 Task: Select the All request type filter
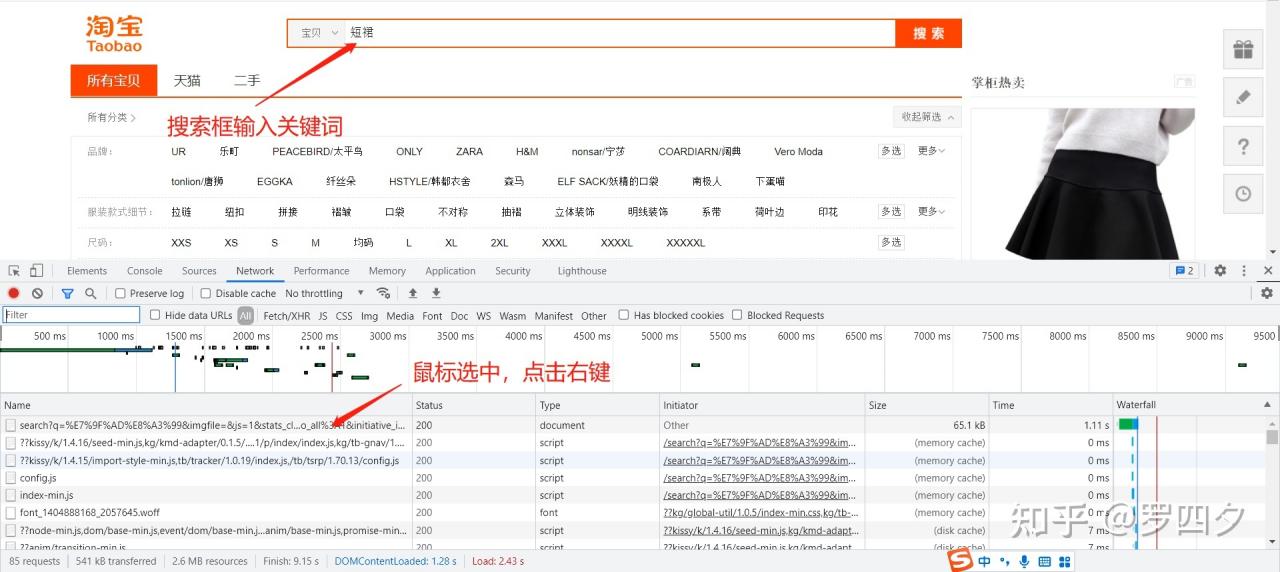tap(245, 315)
